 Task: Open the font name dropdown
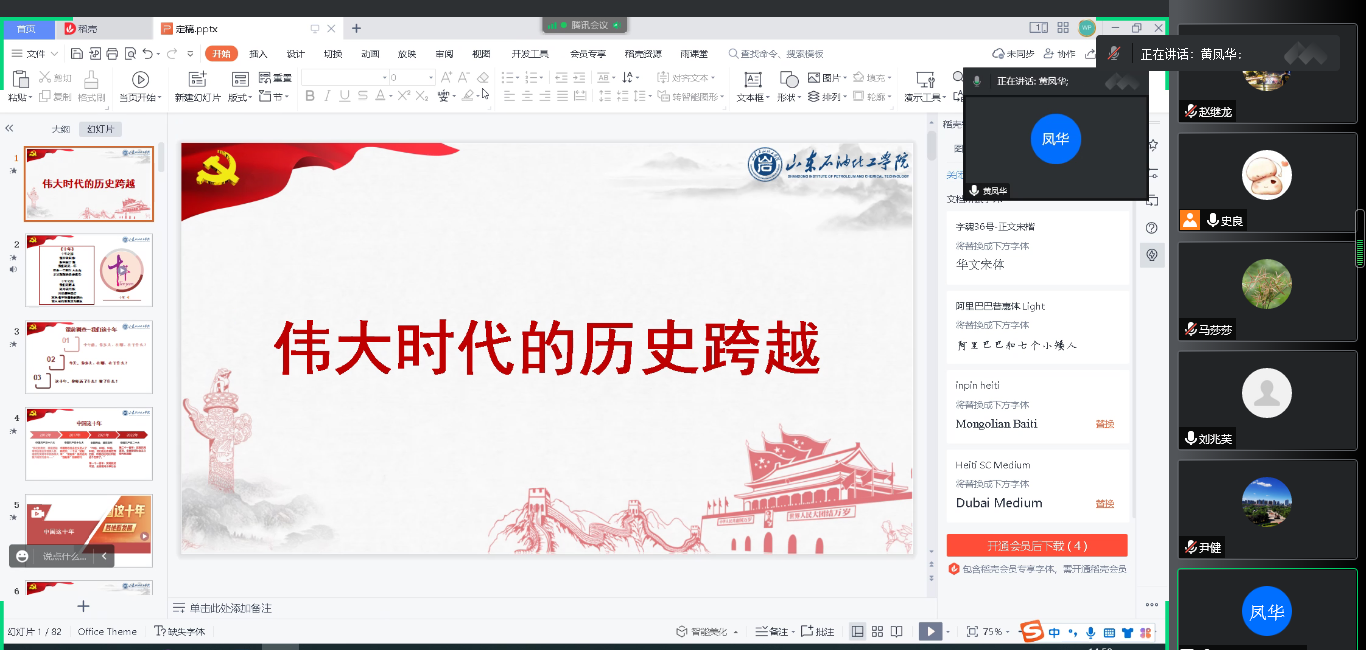(383, 77)
